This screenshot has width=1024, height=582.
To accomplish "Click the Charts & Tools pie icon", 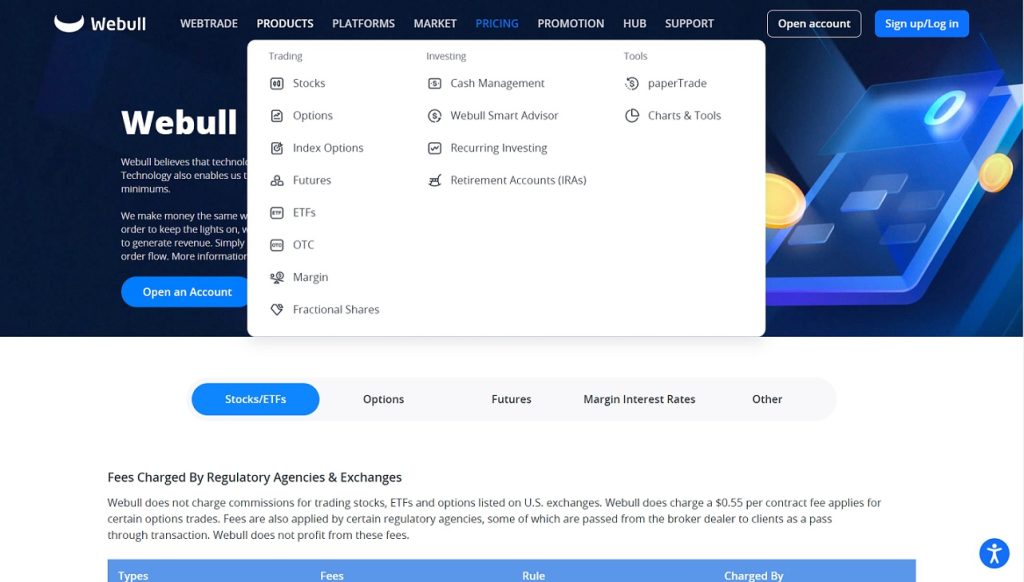I will pos(632,116).
